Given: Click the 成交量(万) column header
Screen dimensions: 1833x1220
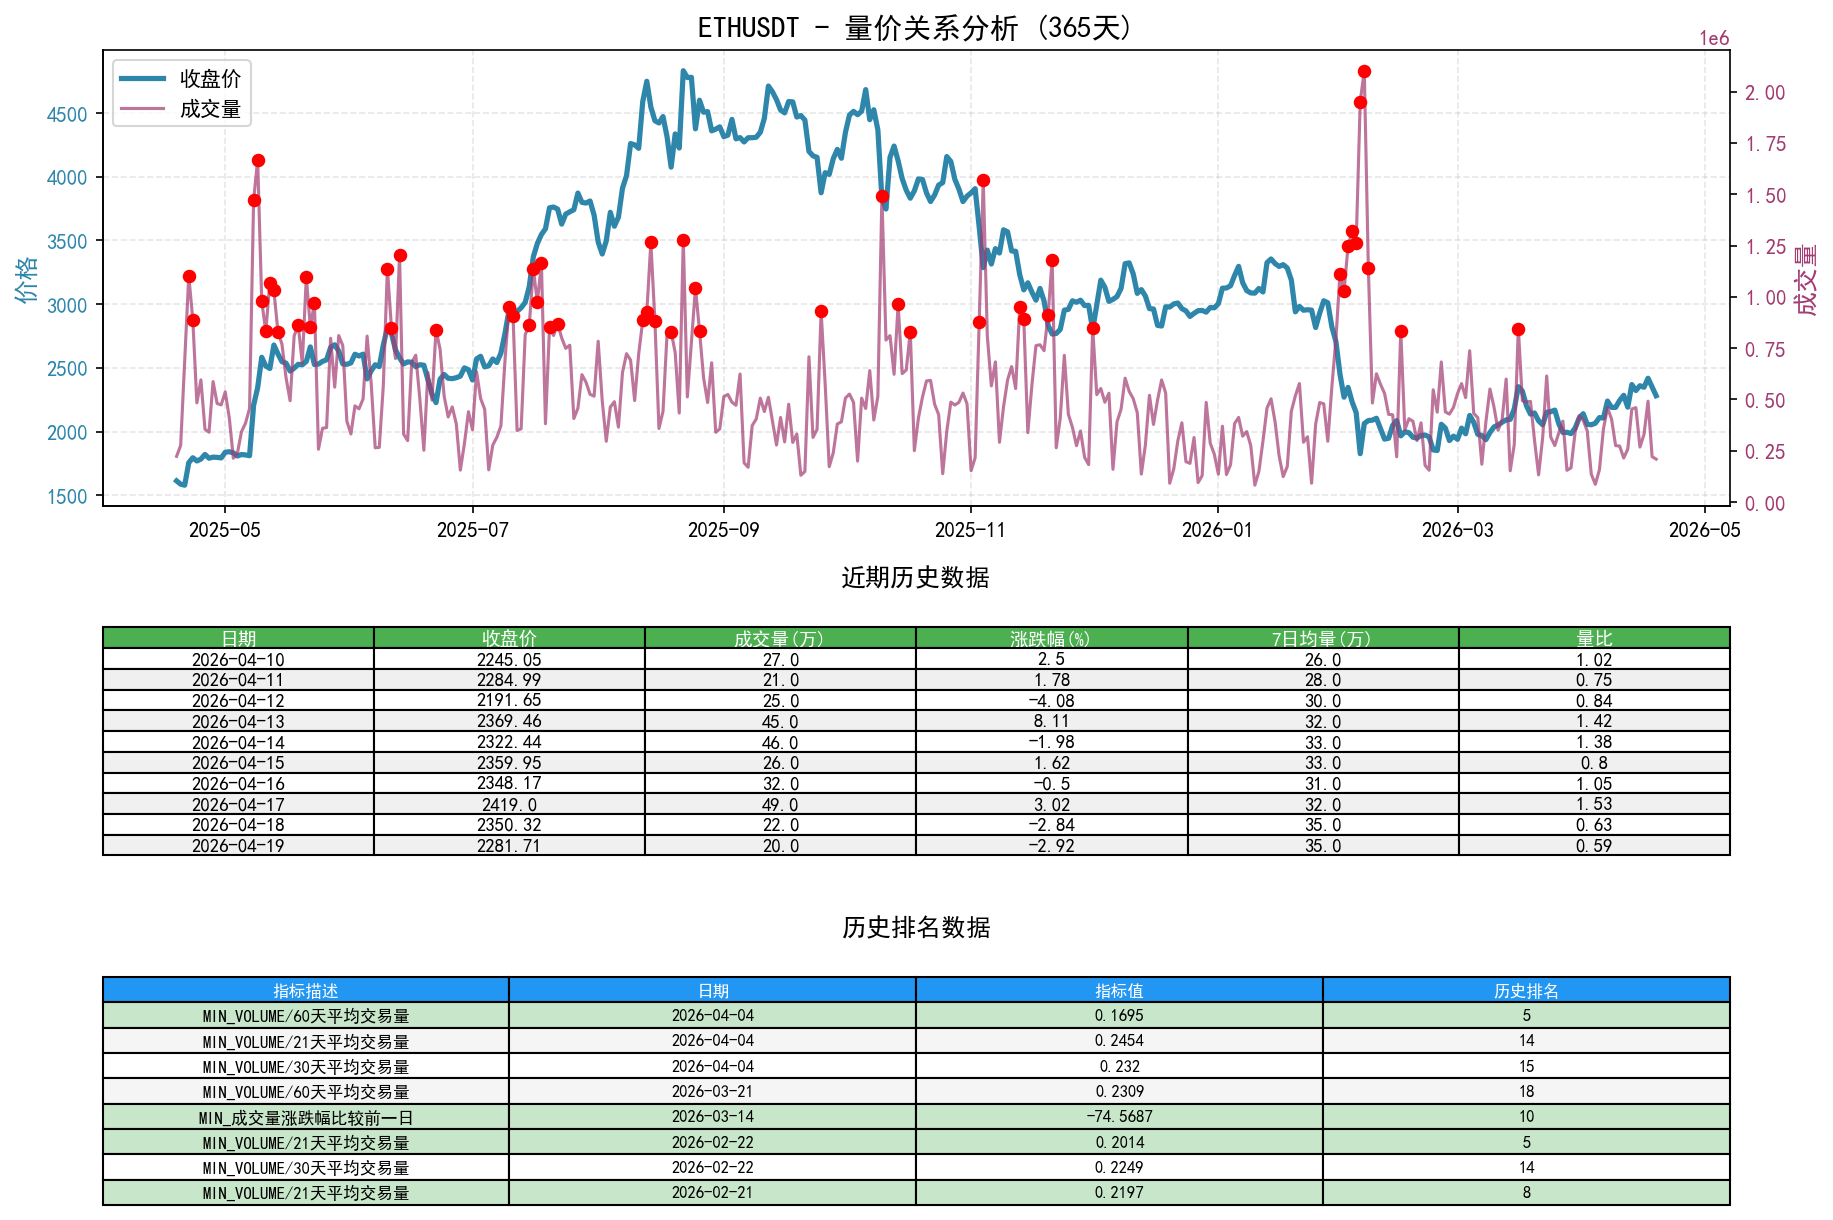Looking at the screenshot, I should pos(780,638).
